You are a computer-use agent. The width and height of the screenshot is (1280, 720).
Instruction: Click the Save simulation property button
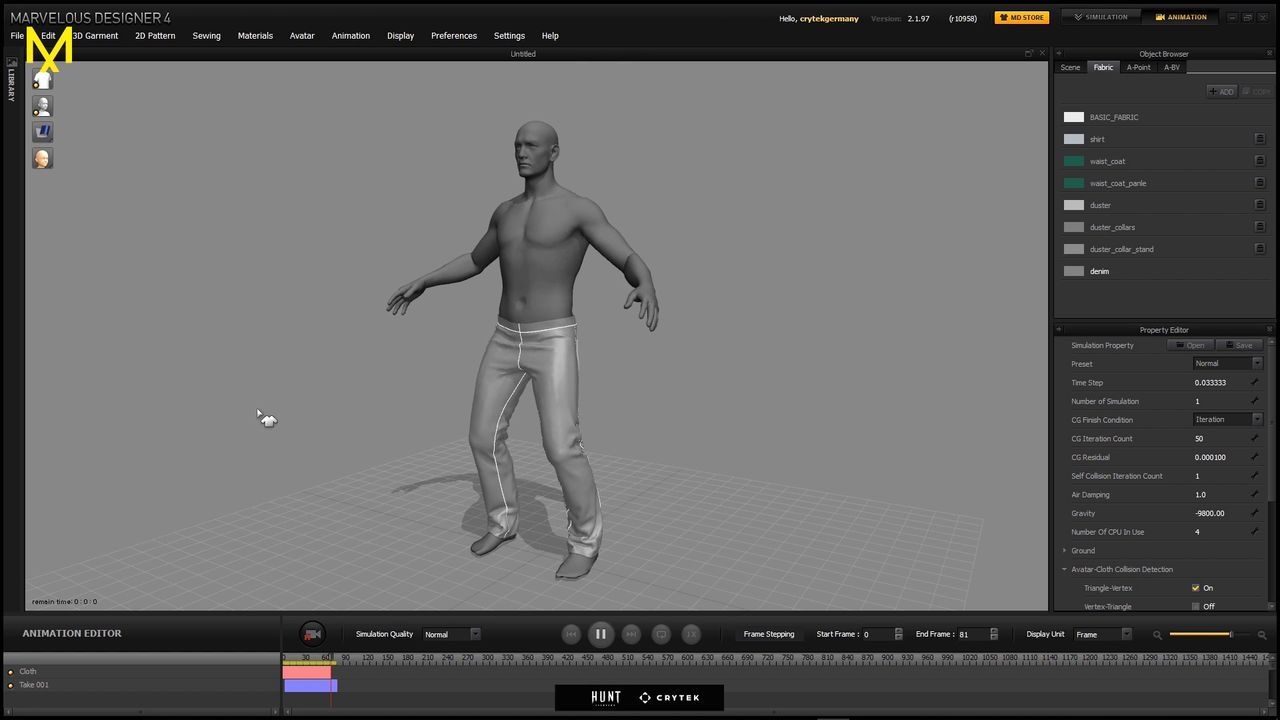click(1239, 345)
